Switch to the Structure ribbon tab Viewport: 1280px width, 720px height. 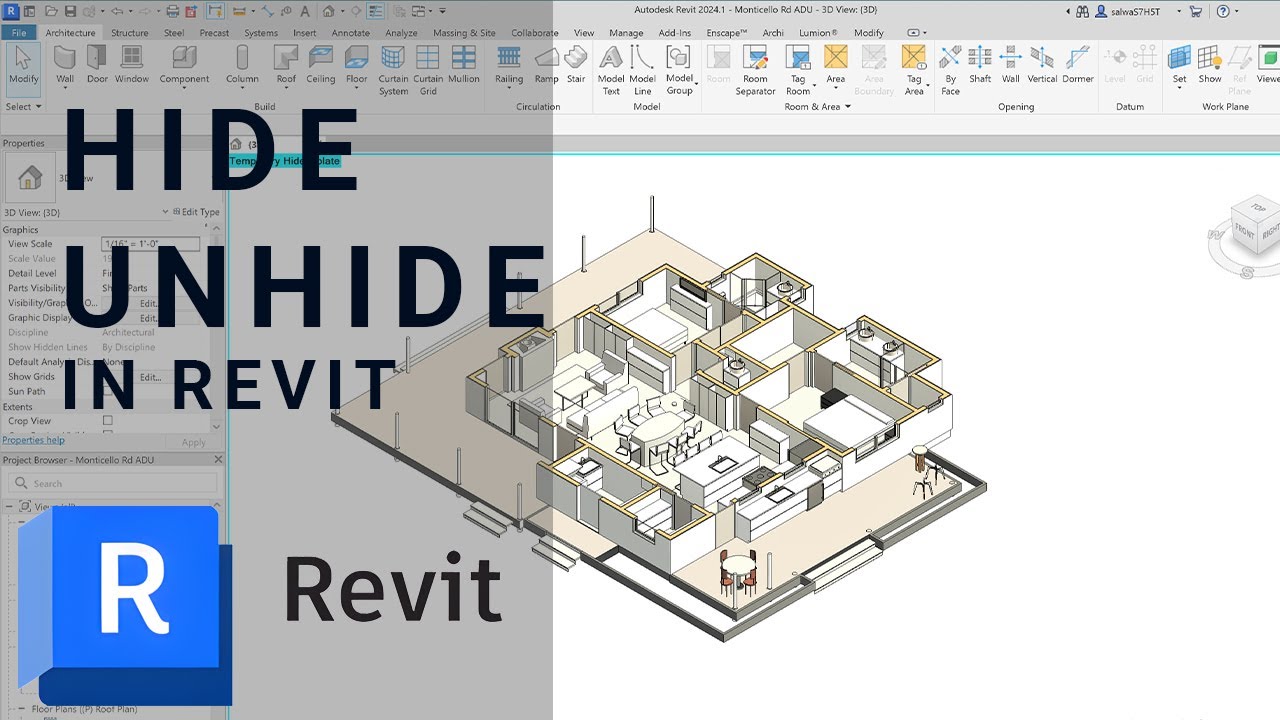pos(129,32)
